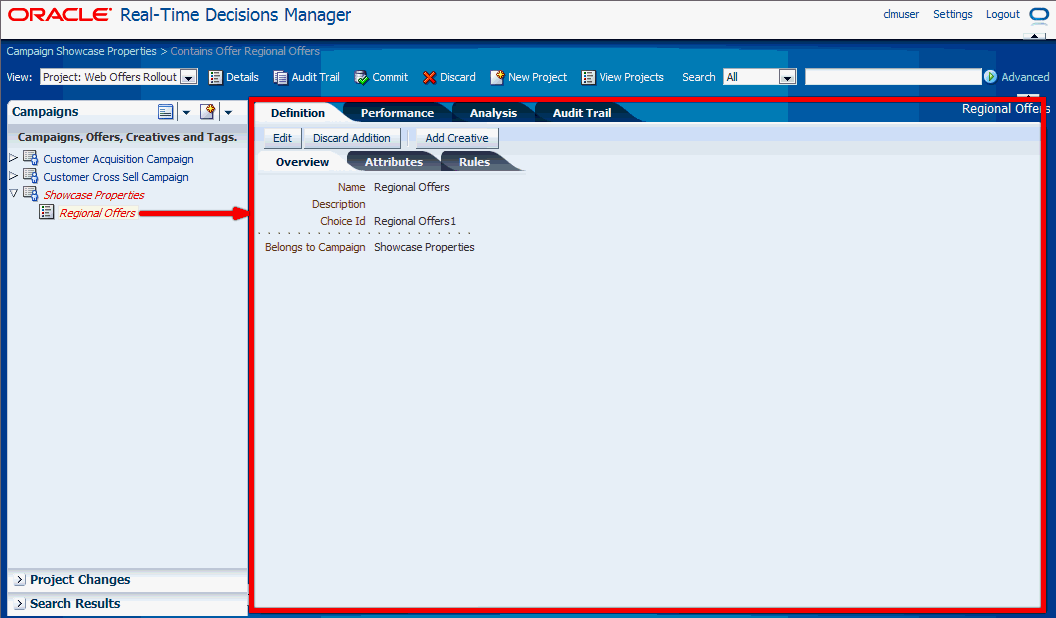Select the Attributes sub-tab
Image resolution: width=1056 pixels, height=618 pixels.
click(x=394, y=162)
